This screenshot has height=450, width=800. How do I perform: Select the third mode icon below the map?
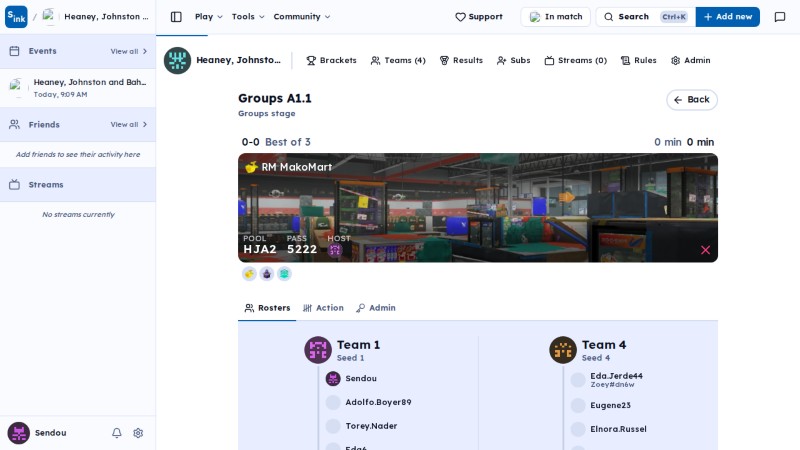(x=284, y=274)
